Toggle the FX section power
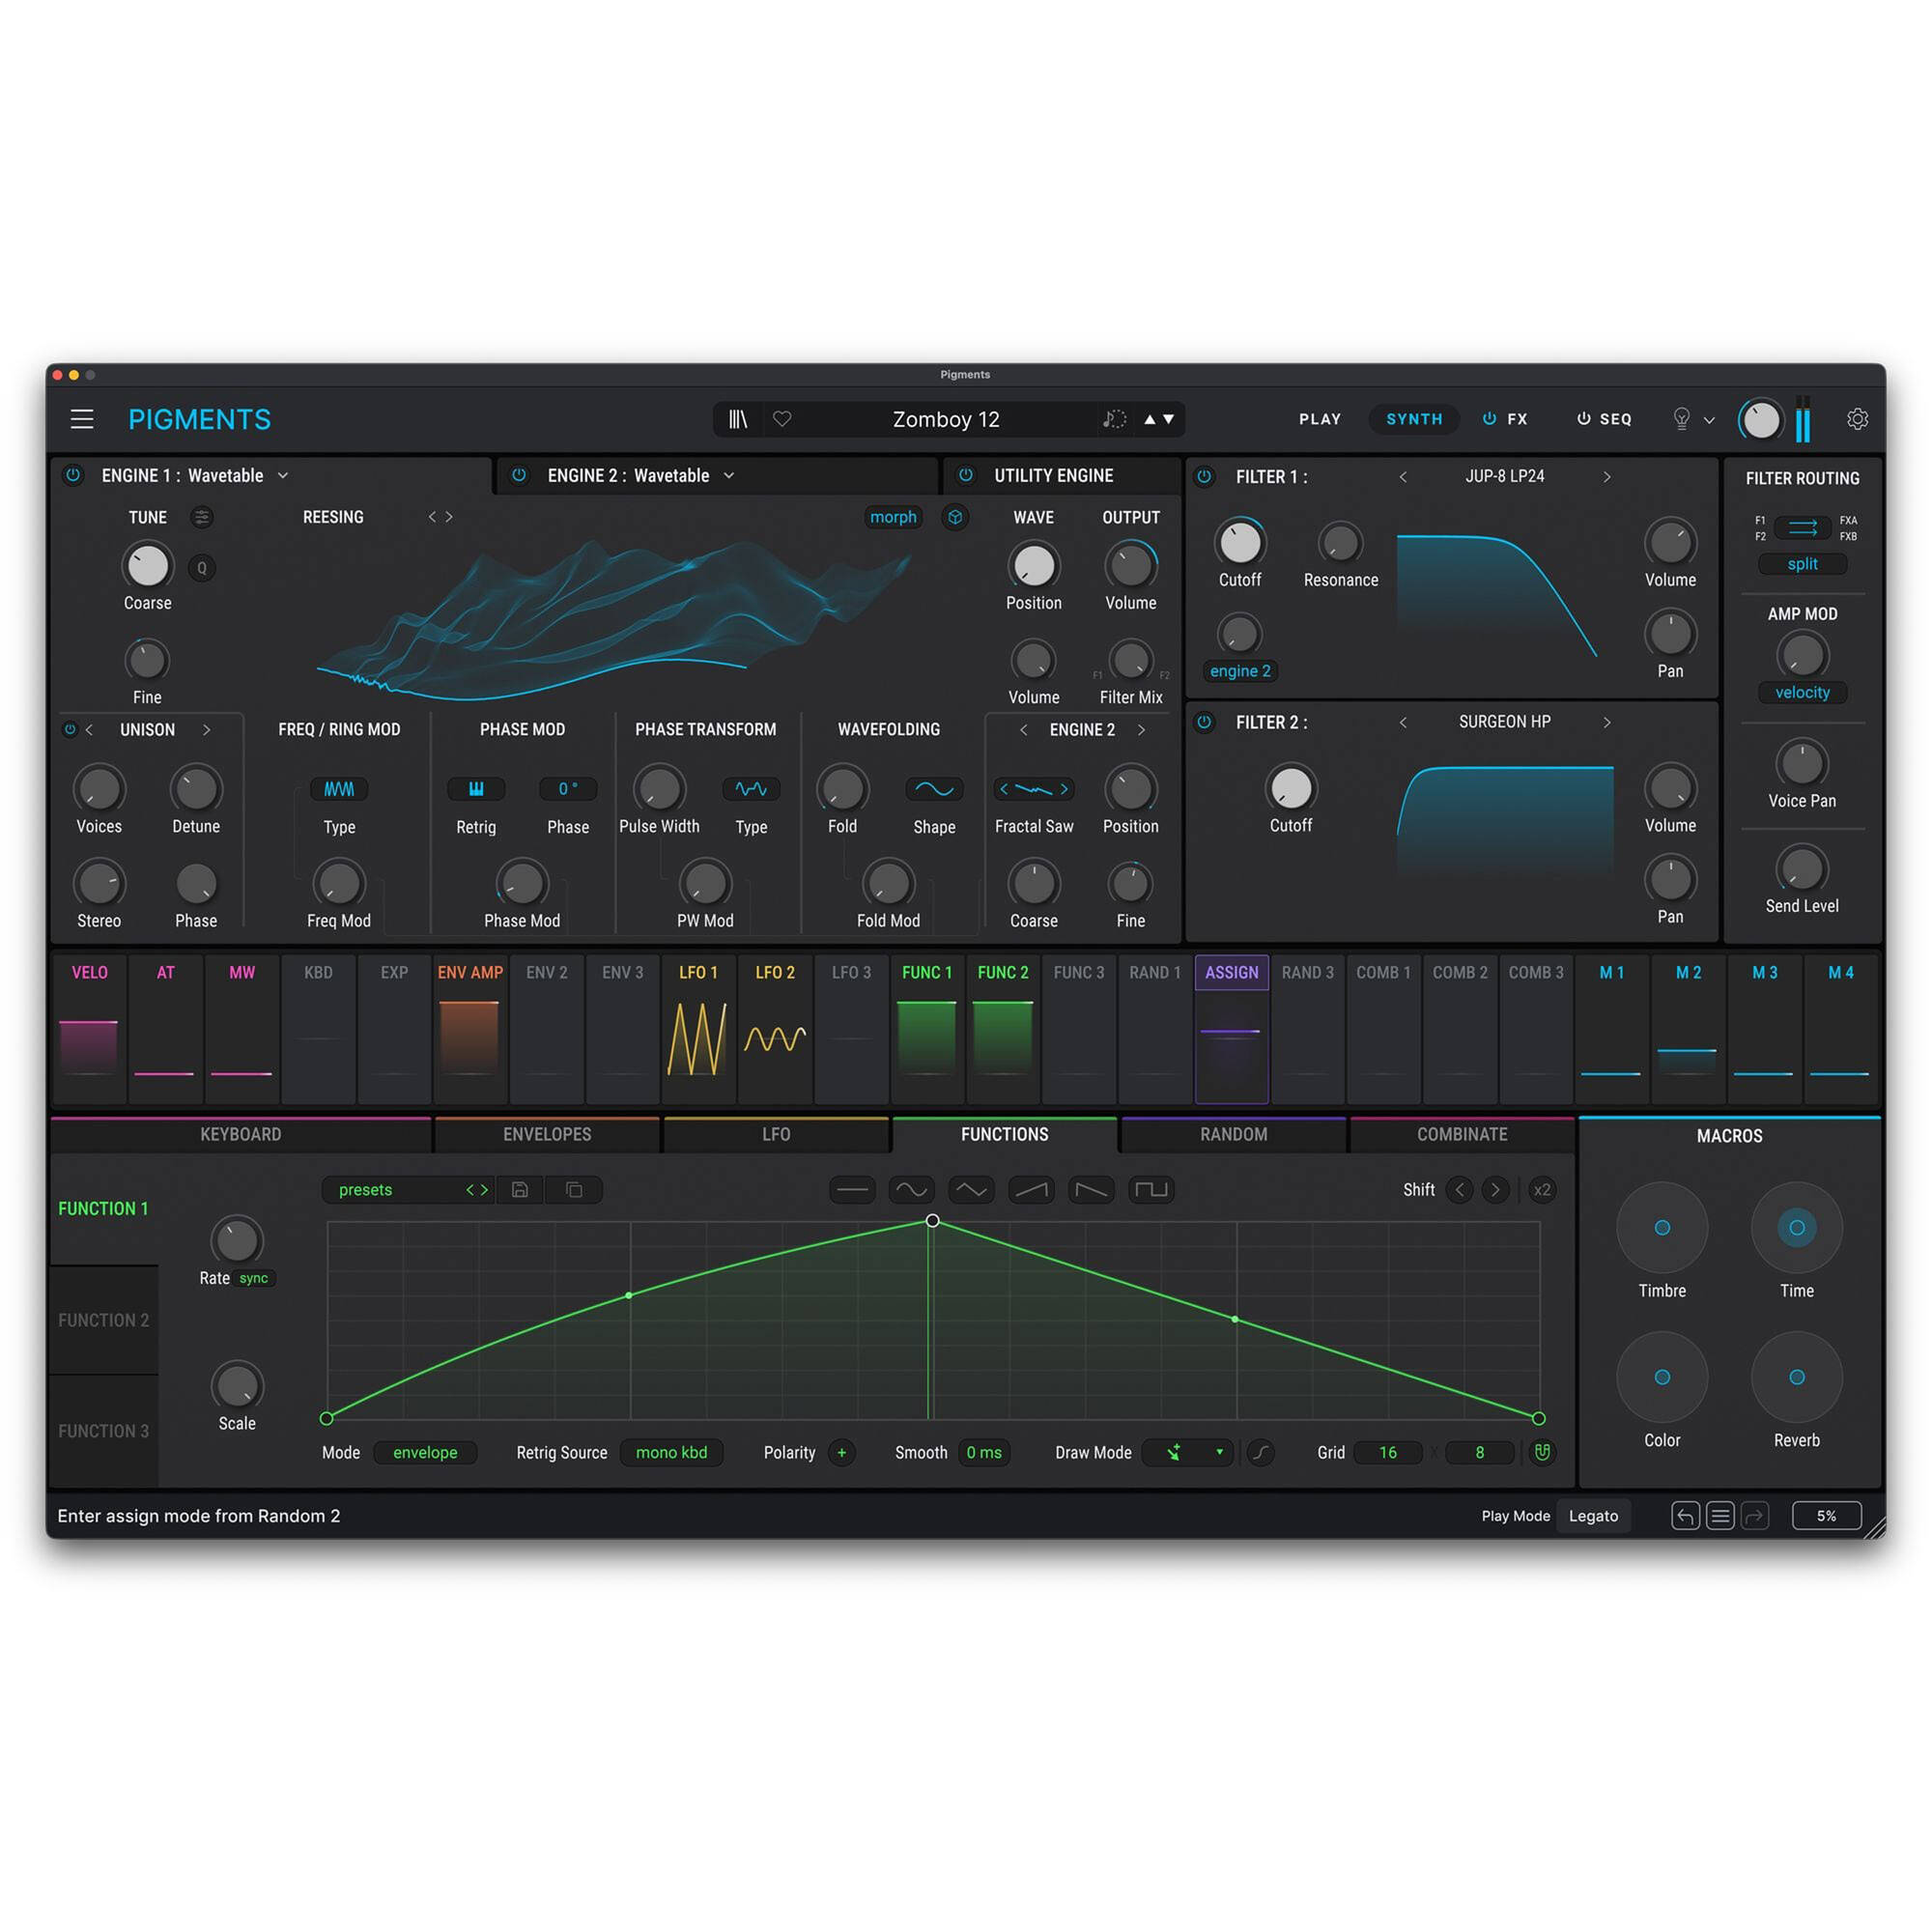Image resolution: width=1932 pixels, height=1932 pixels. [x=1489, y=419]
